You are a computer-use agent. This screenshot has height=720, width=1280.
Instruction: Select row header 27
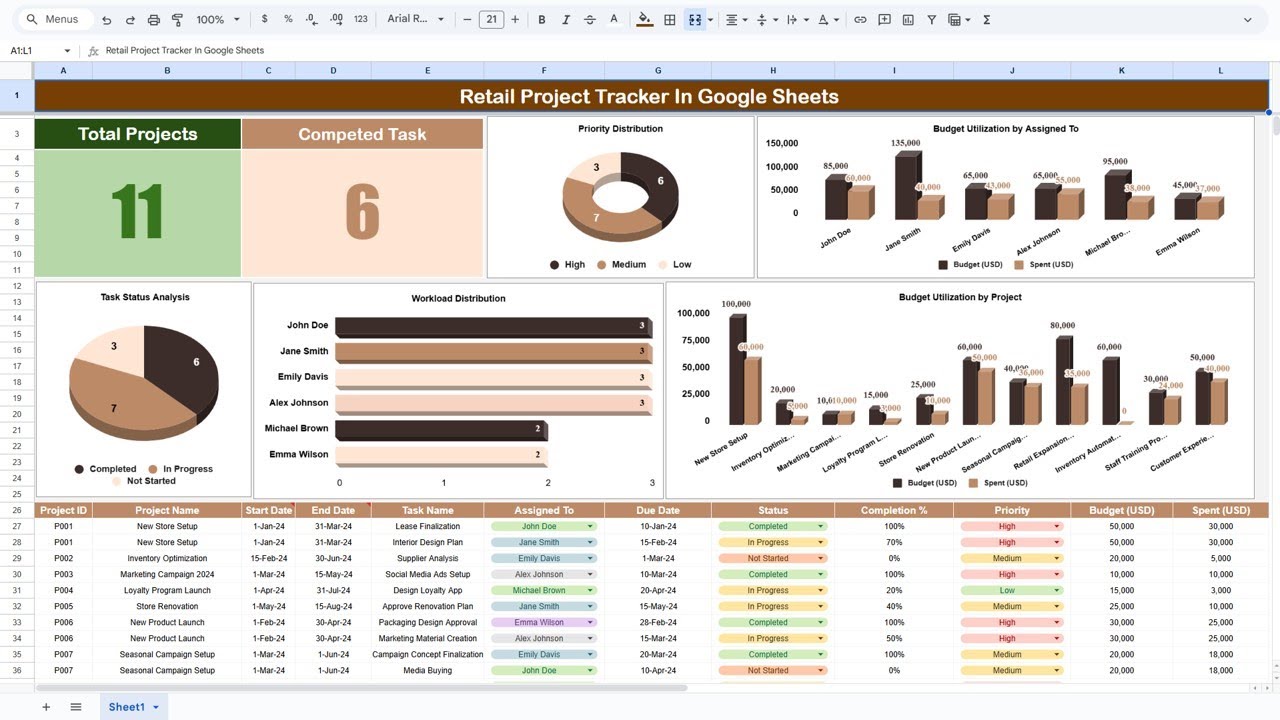point(17,526)
